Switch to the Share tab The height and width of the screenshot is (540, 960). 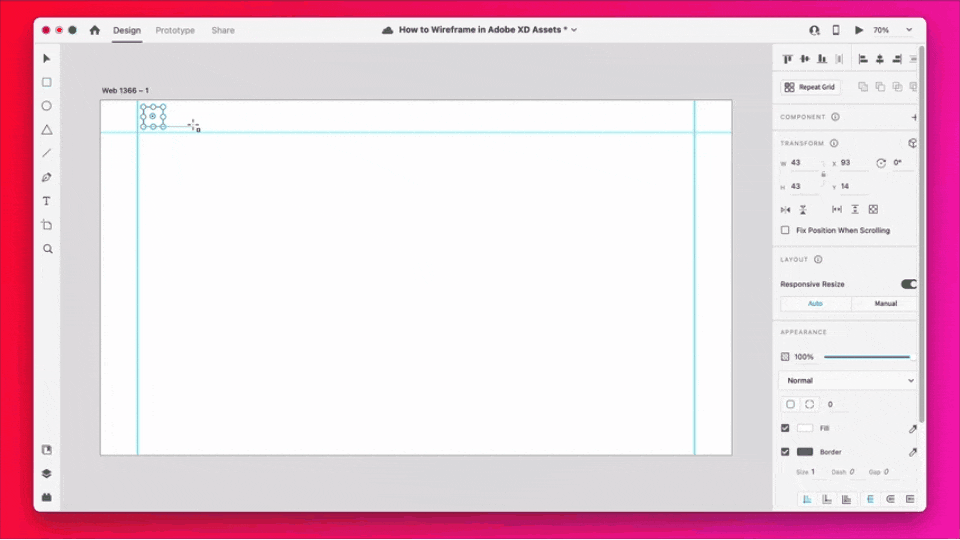pos(223,30)
